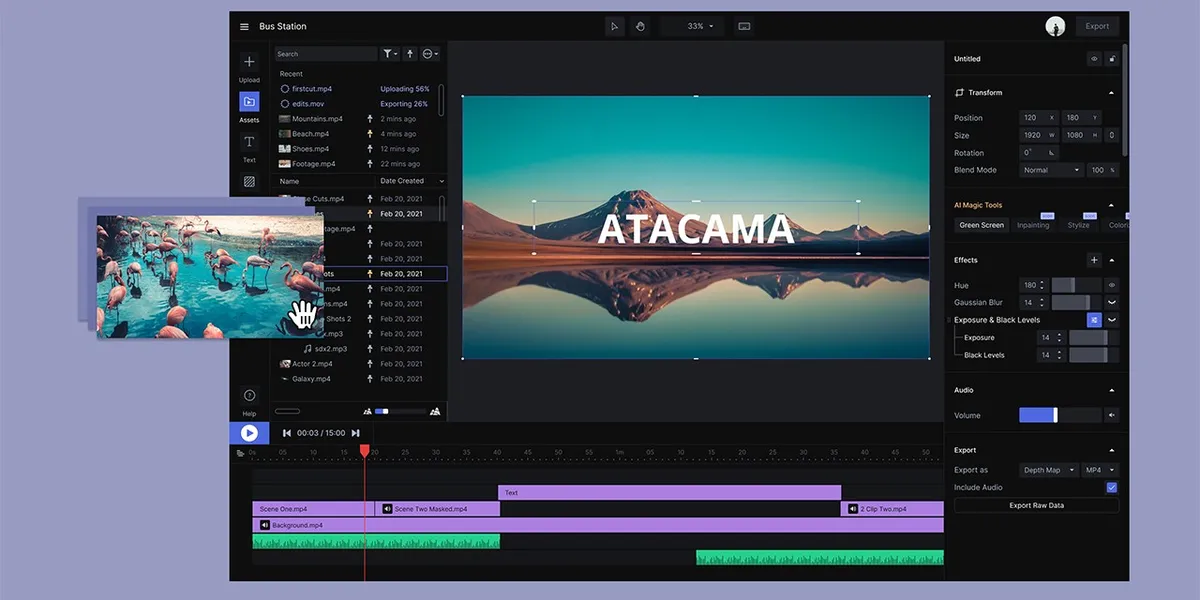Open the hamburger menu beside Bus Station
1200x600 pixels.
[x=244, y=27]
